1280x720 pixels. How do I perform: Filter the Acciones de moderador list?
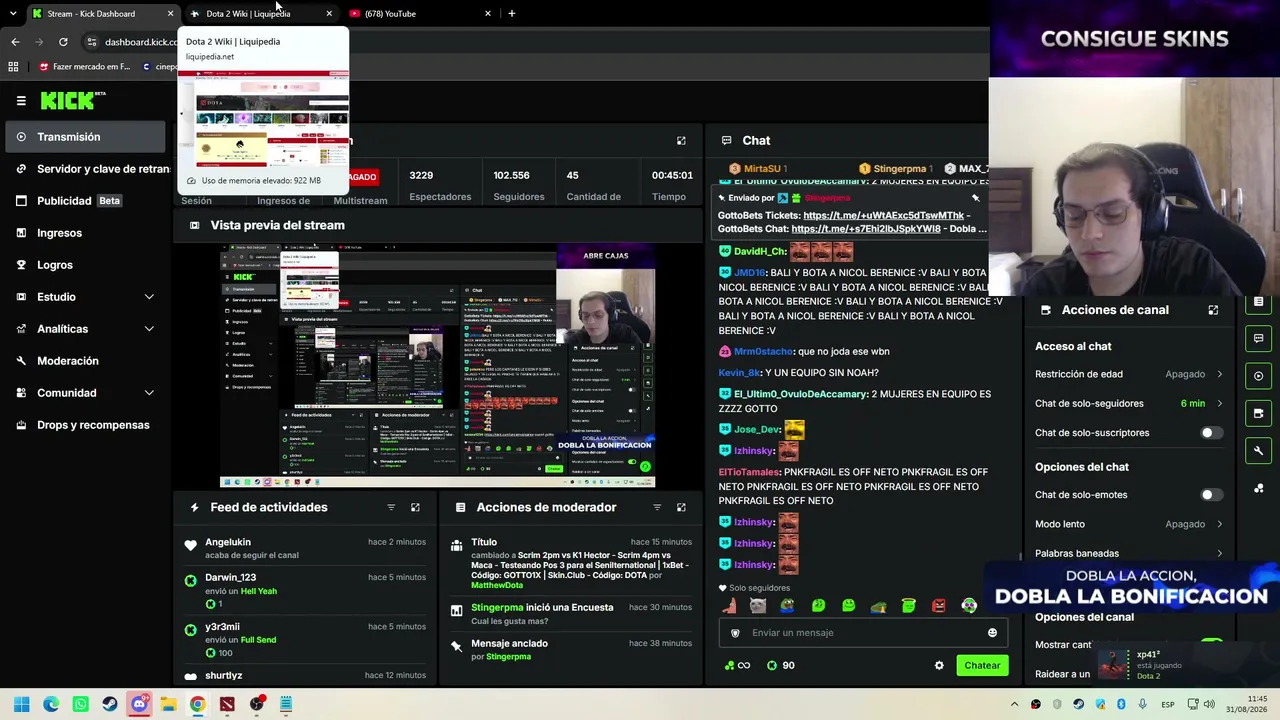point(657,508)
